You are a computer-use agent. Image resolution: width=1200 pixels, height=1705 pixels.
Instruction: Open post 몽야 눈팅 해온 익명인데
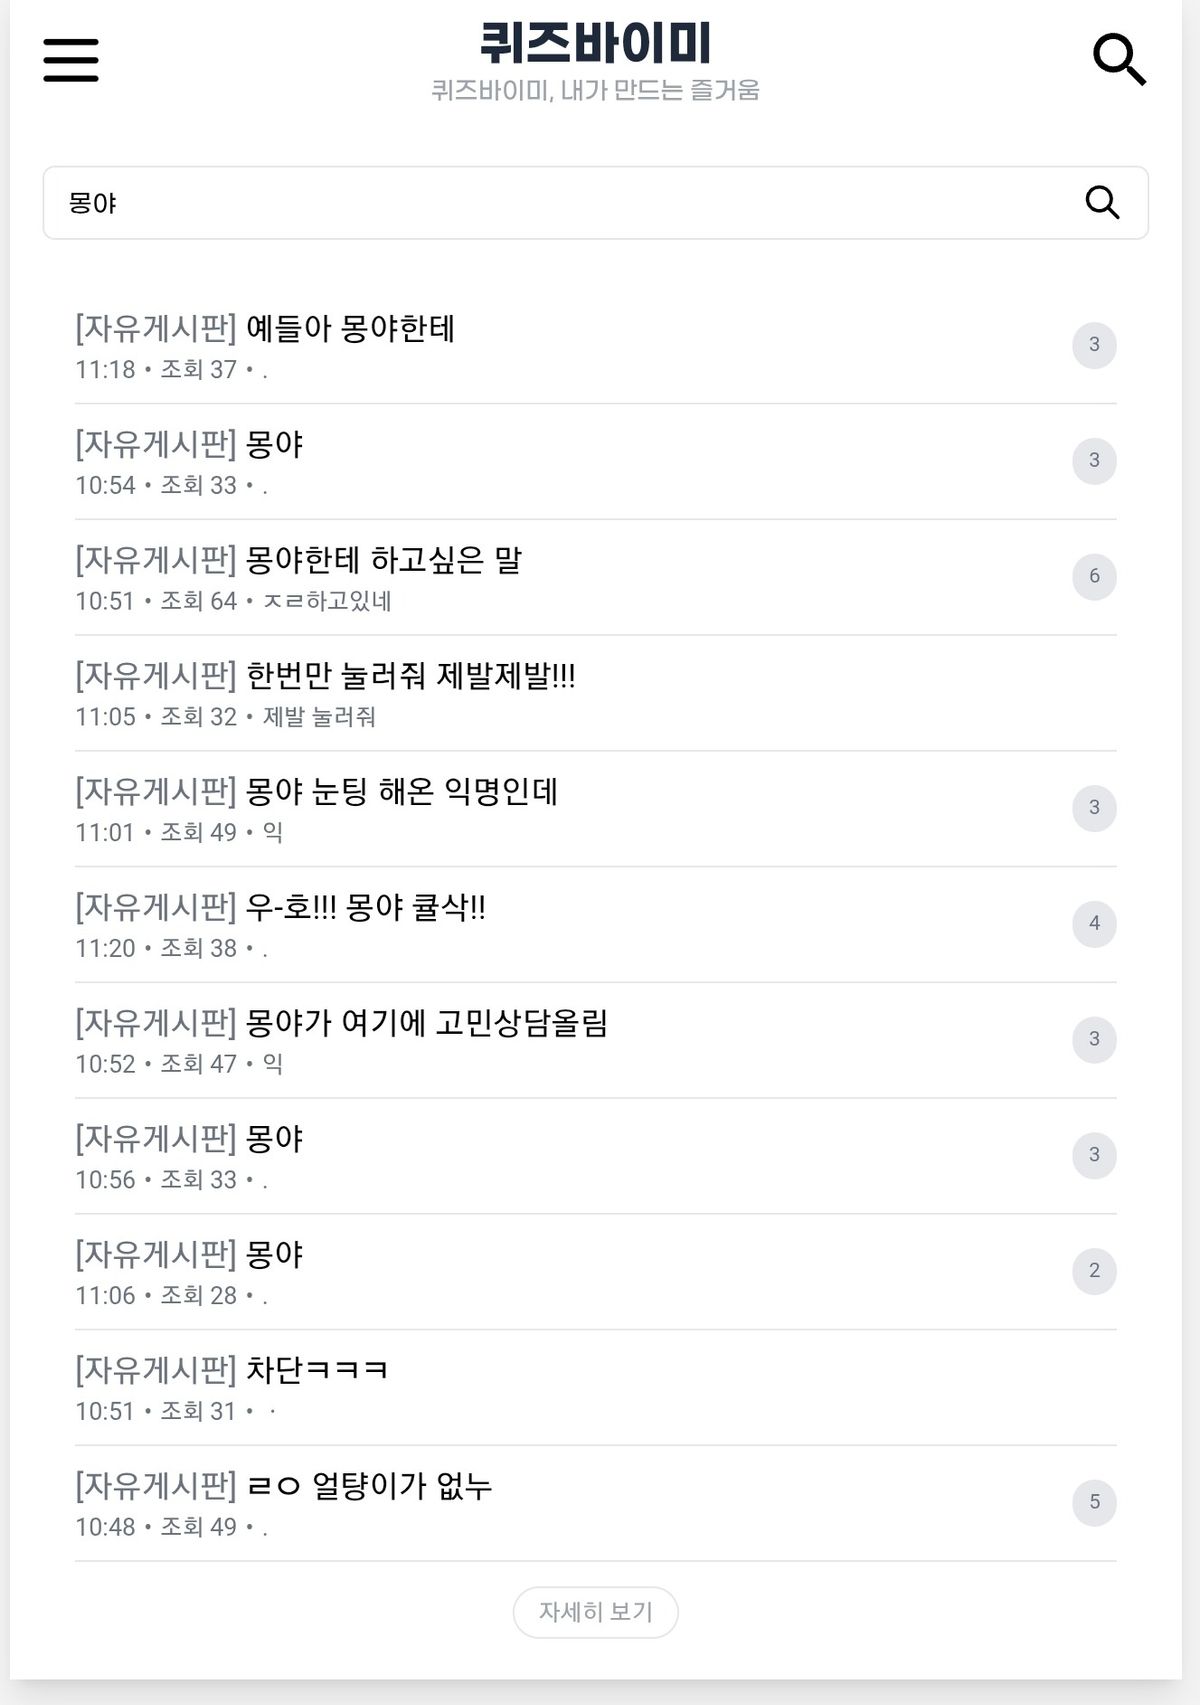click(x=401, y=792)
